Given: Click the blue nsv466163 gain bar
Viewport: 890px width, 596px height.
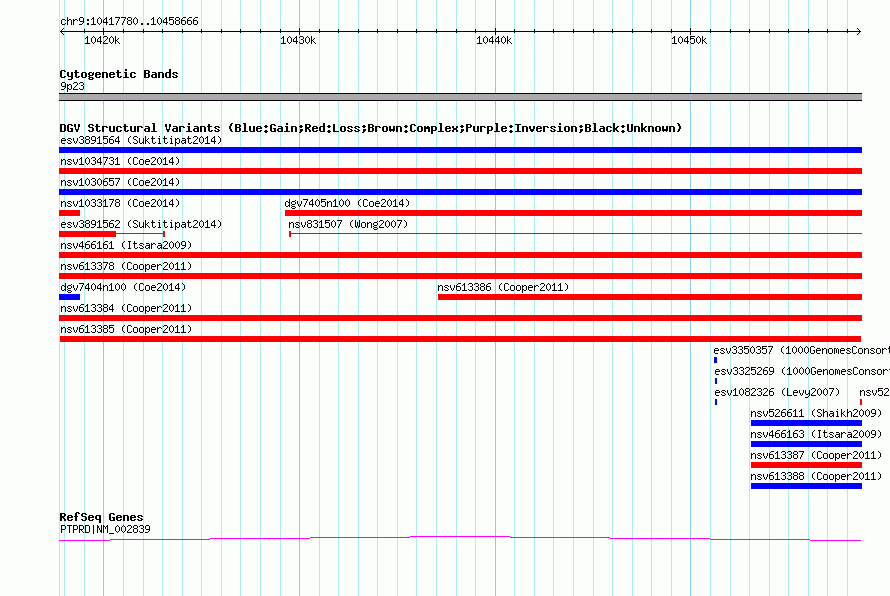Looking at the screenshot, I should (806, 444).
